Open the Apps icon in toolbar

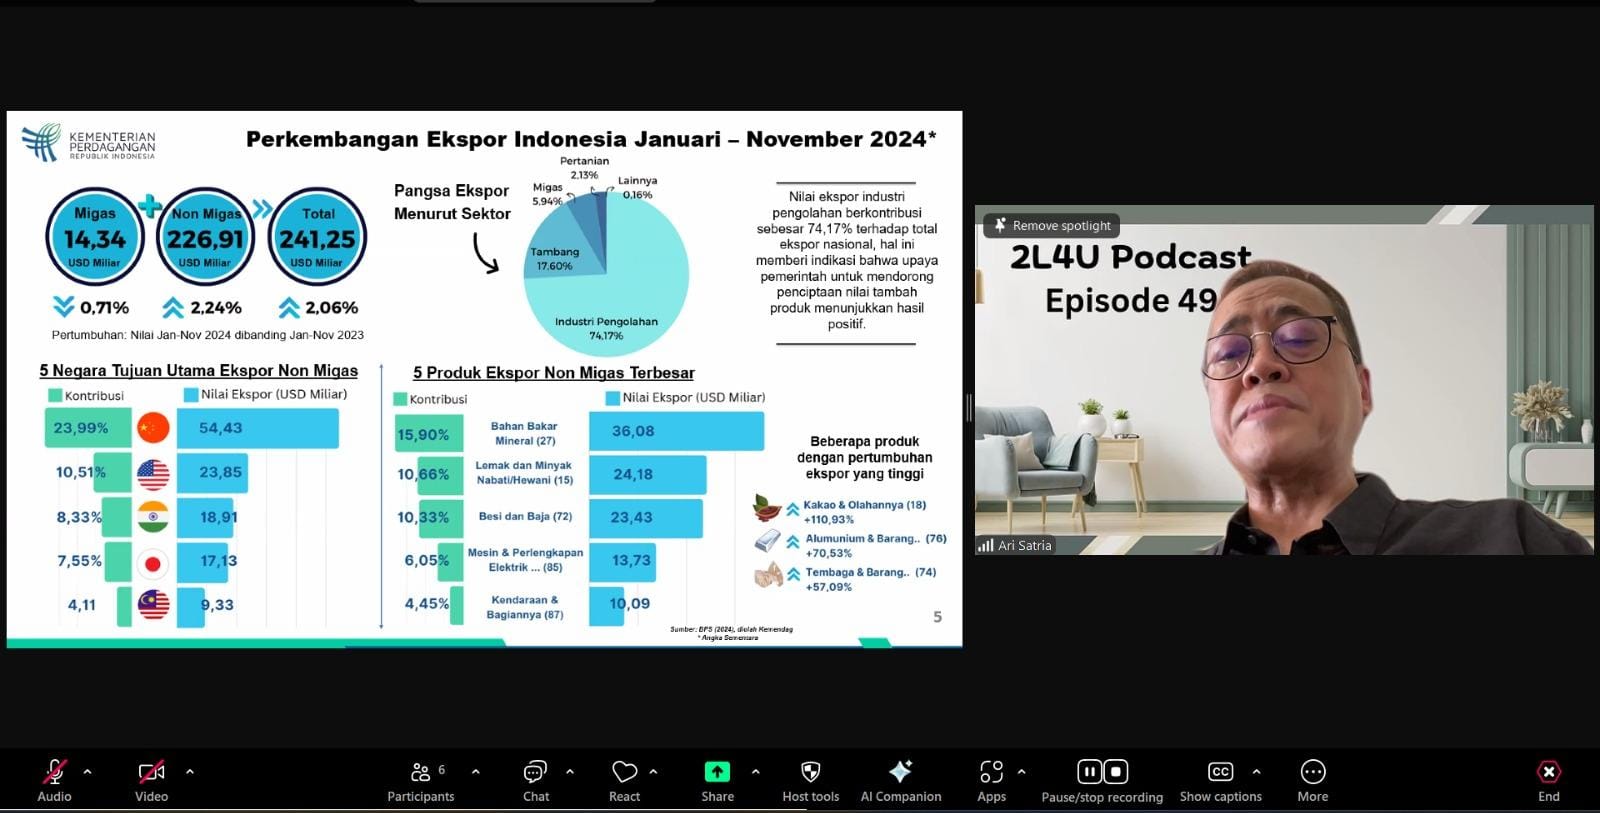tap(991, 772)
